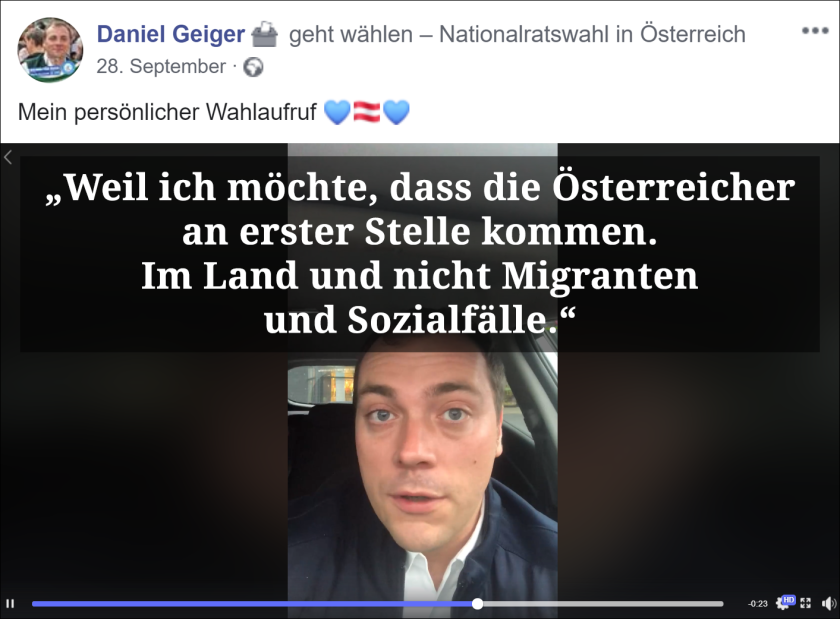
Task: Click the video progress slider handle
Action: [x=477, y=604]
